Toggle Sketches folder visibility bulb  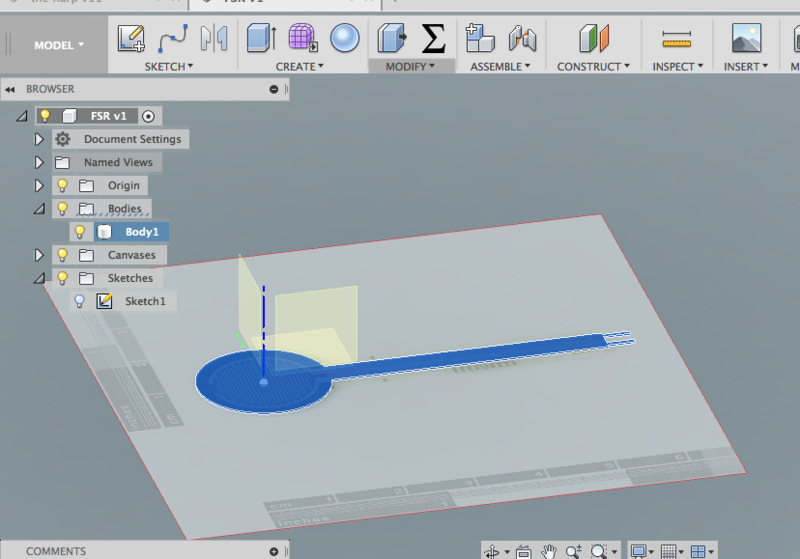pos(62,278)
